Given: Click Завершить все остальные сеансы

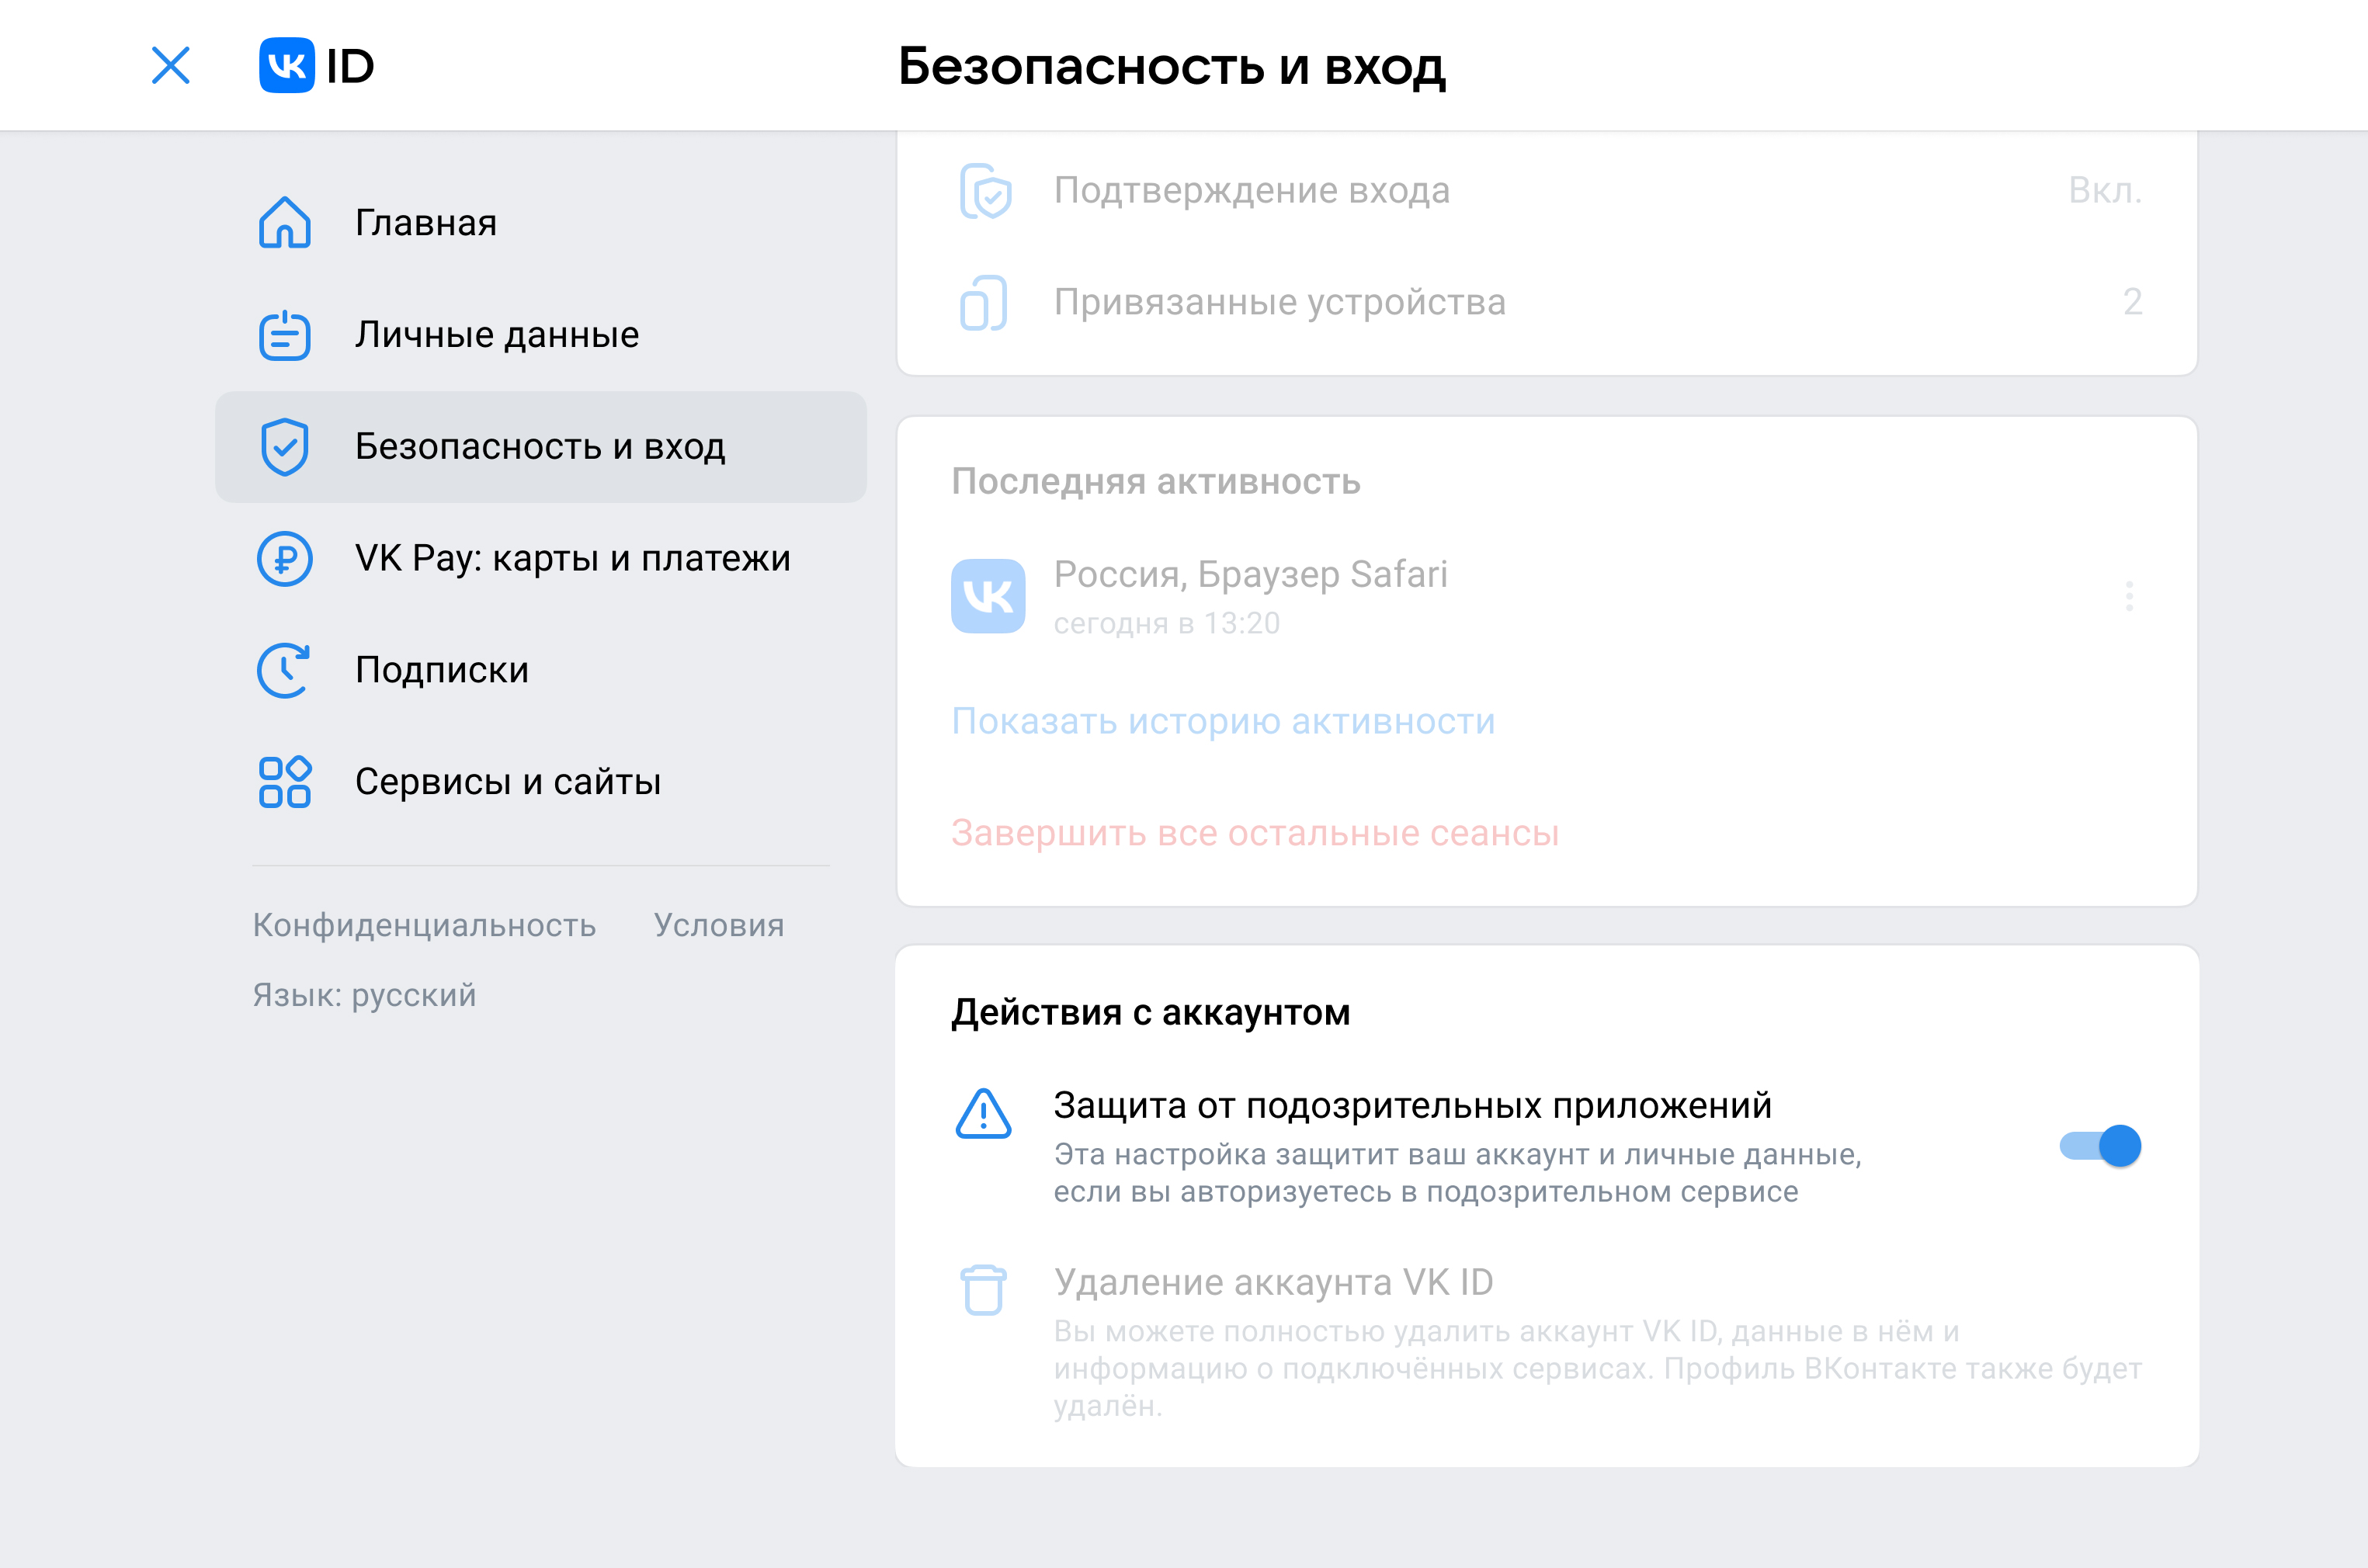Looking at the screenshot, I should click(1255, 832).
